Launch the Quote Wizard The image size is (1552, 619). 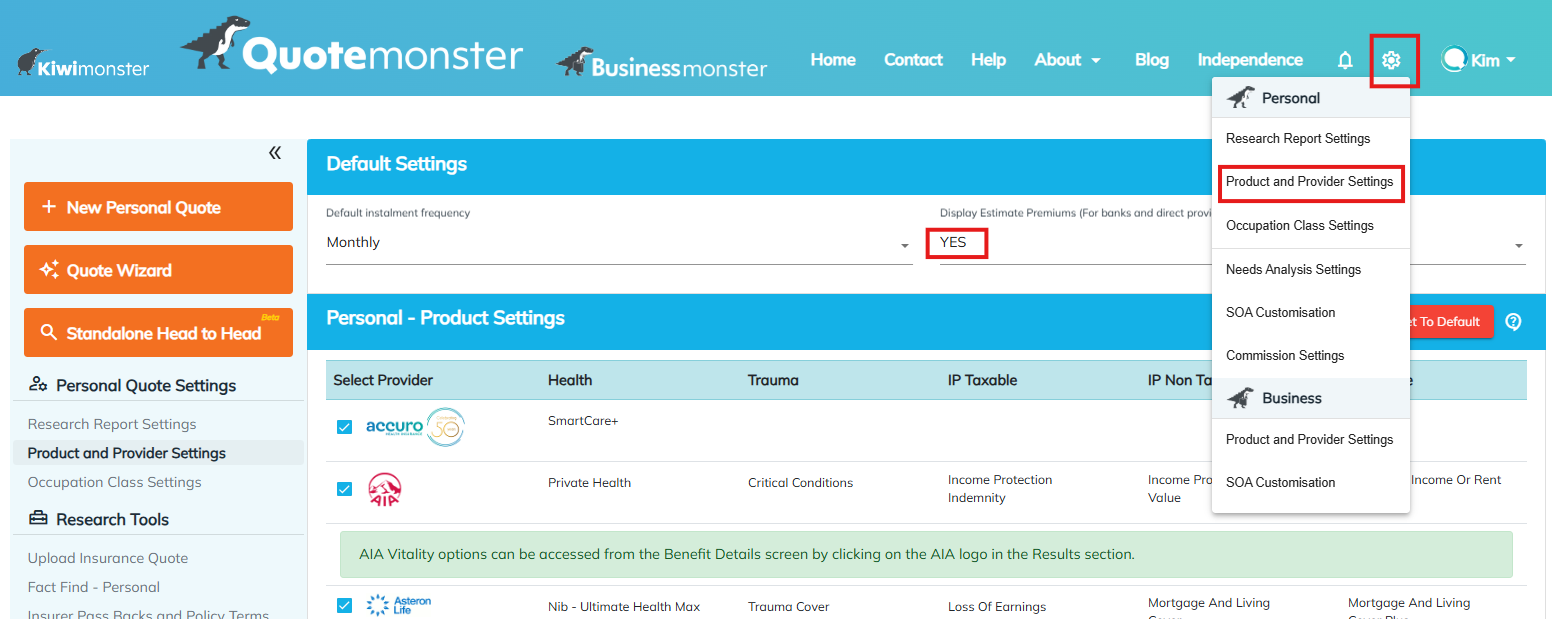[158, 270]
